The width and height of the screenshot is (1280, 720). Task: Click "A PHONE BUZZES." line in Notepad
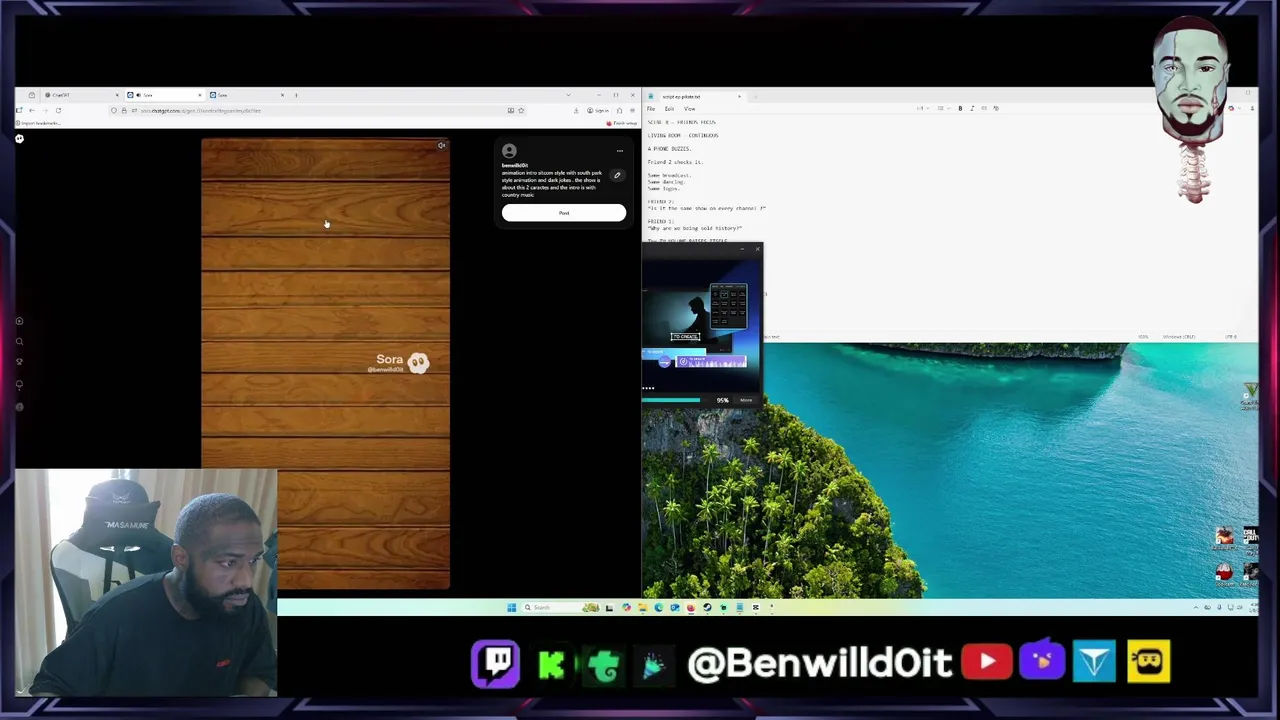(x=669, y=149)
